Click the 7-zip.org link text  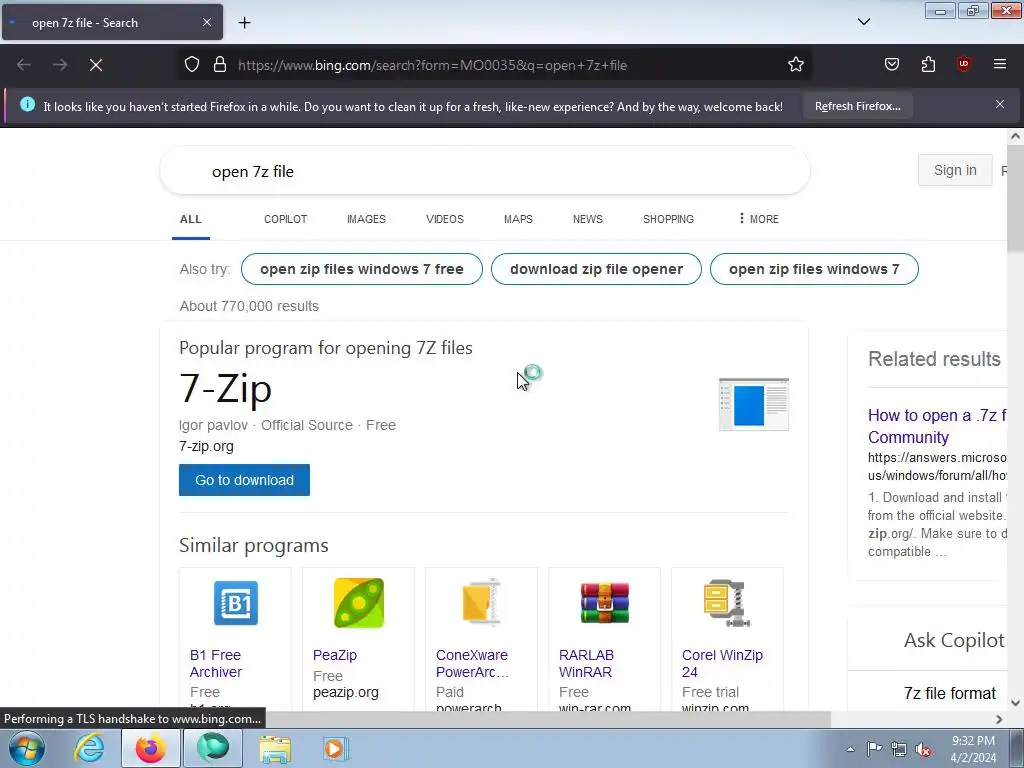point(206,447)
